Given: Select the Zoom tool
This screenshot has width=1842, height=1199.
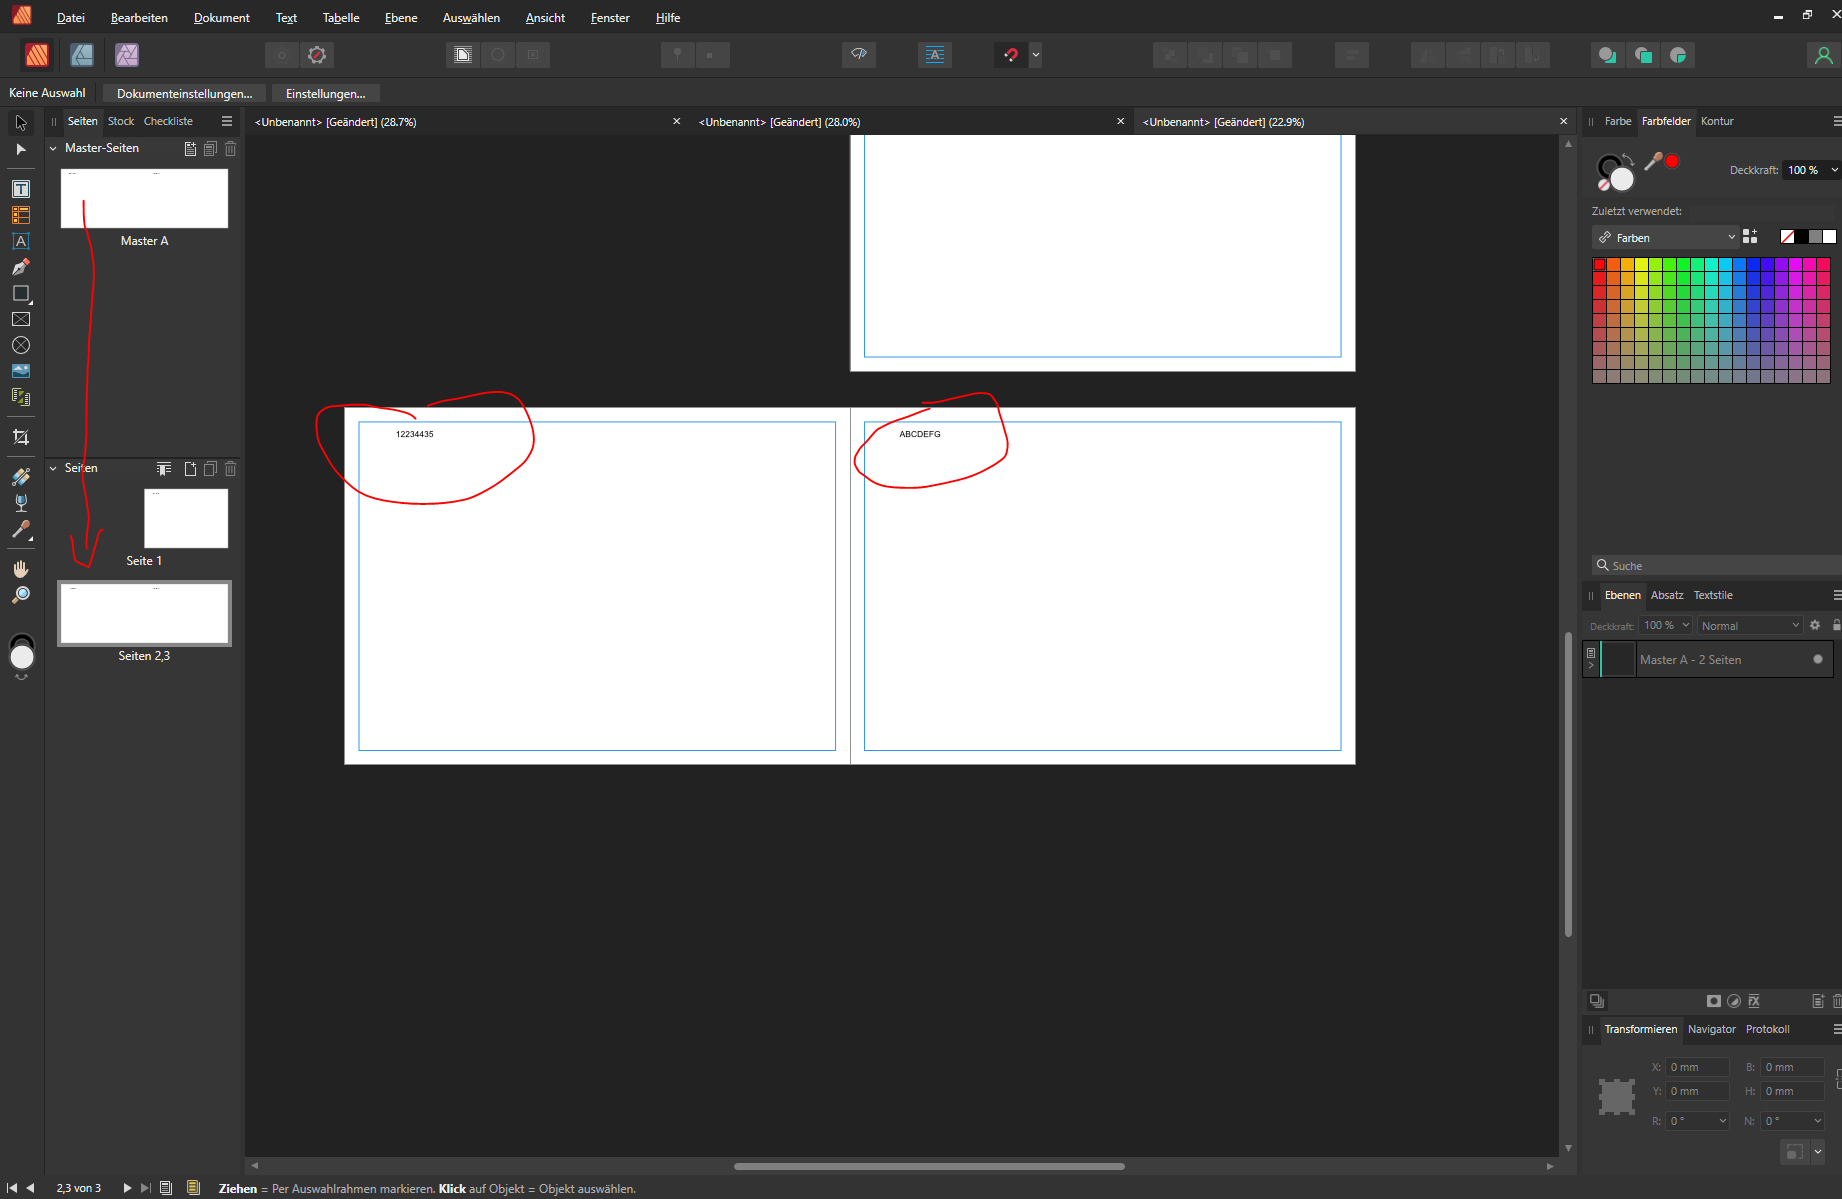Looking at the screenshot, I should (x=21, y=595).
